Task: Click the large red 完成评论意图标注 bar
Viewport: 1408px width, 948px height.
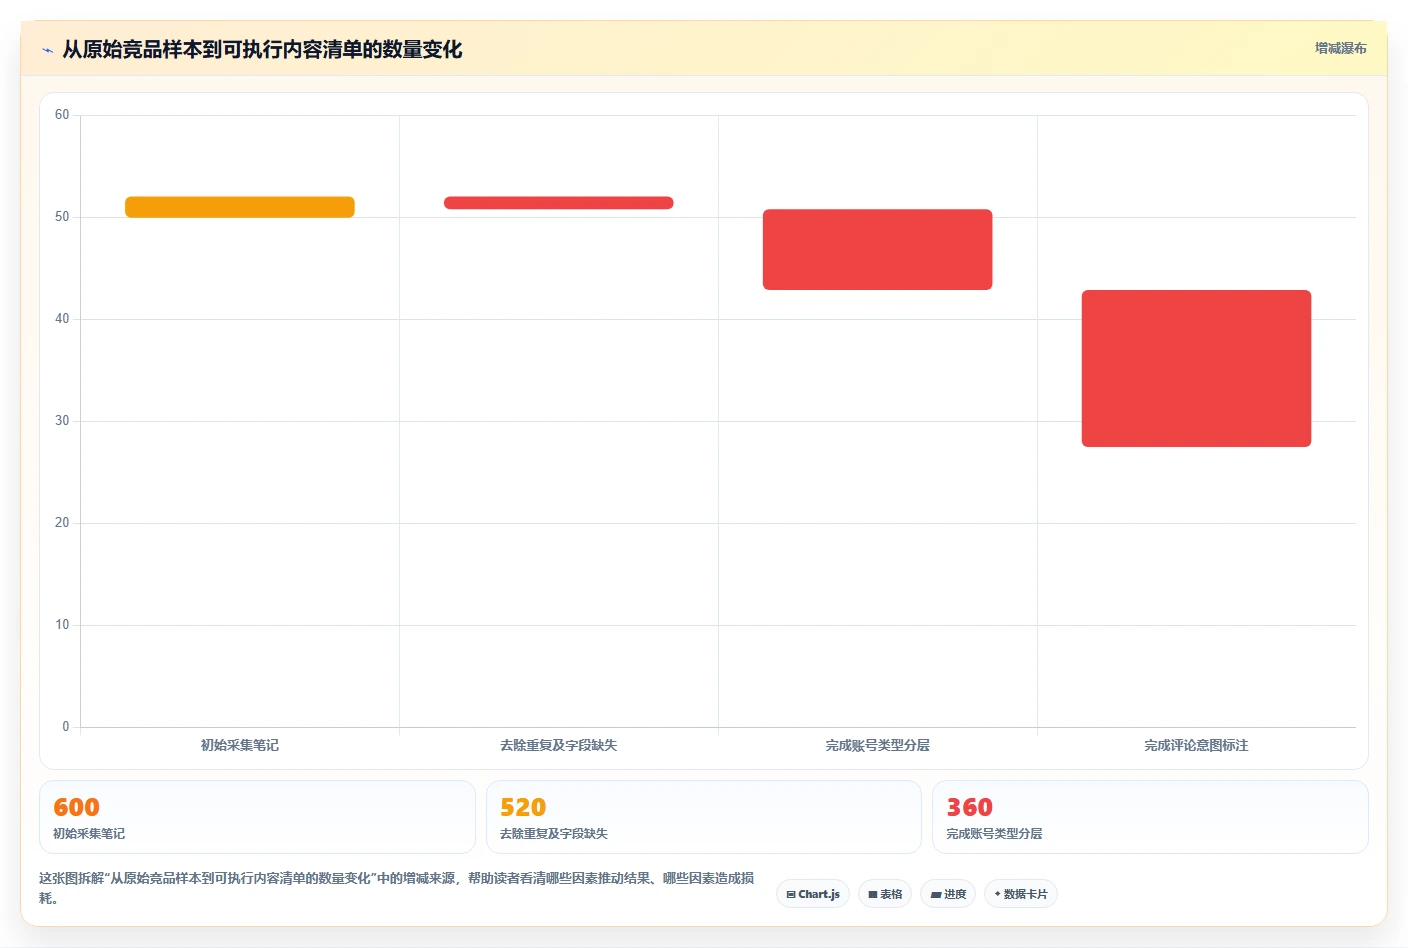Action: 1197,368
